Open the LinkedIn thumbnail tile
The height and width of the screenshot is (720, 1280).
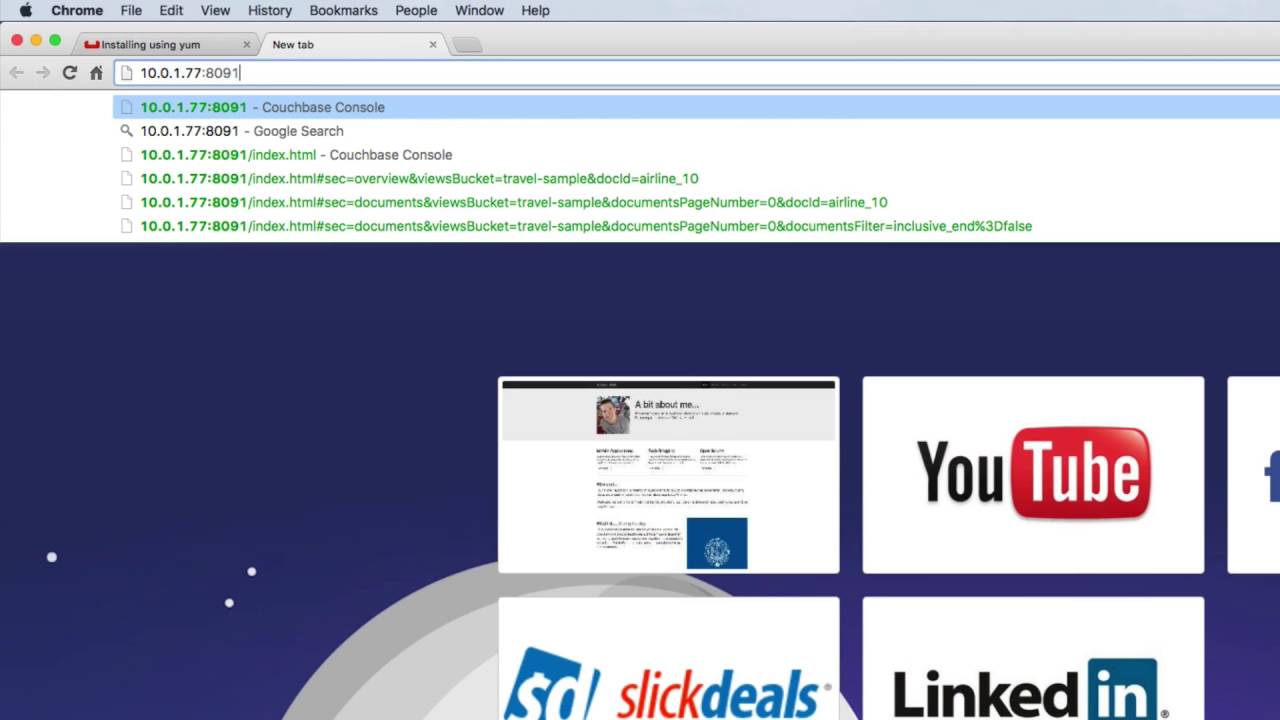1033,659
